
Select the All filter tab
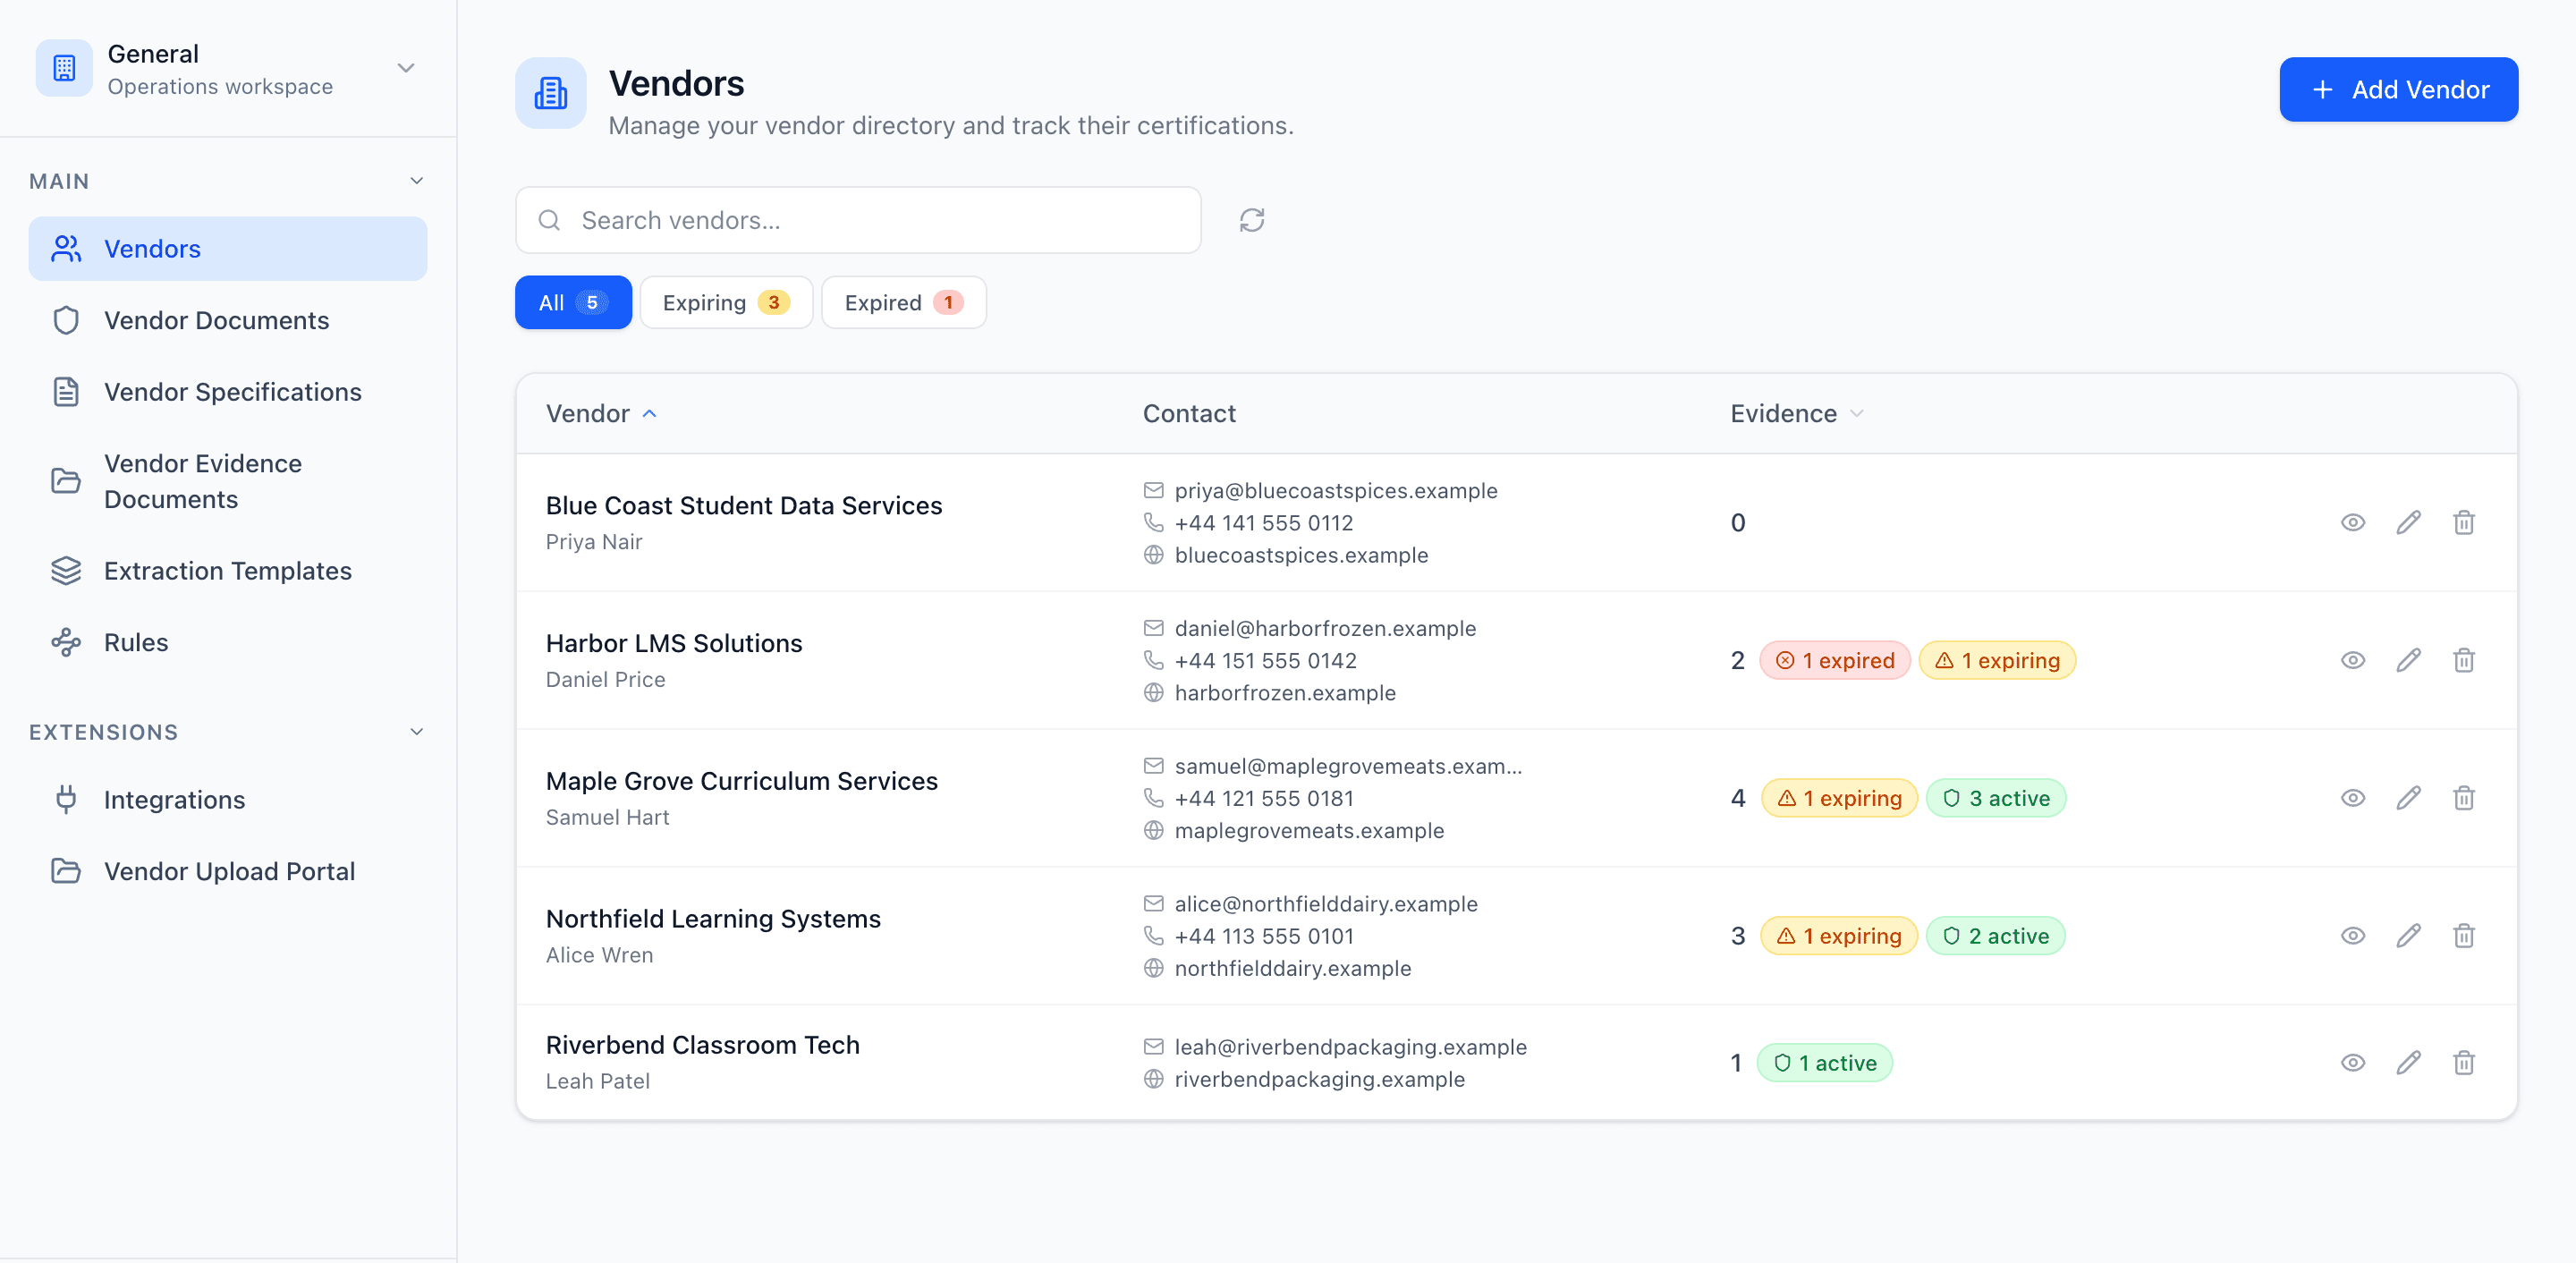[x=573, y=302]
